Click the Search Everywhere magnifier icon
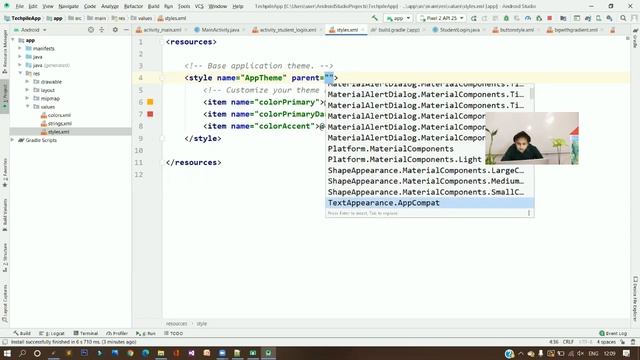This screenshot has height=360, width=640. click(x=623, y=18)
